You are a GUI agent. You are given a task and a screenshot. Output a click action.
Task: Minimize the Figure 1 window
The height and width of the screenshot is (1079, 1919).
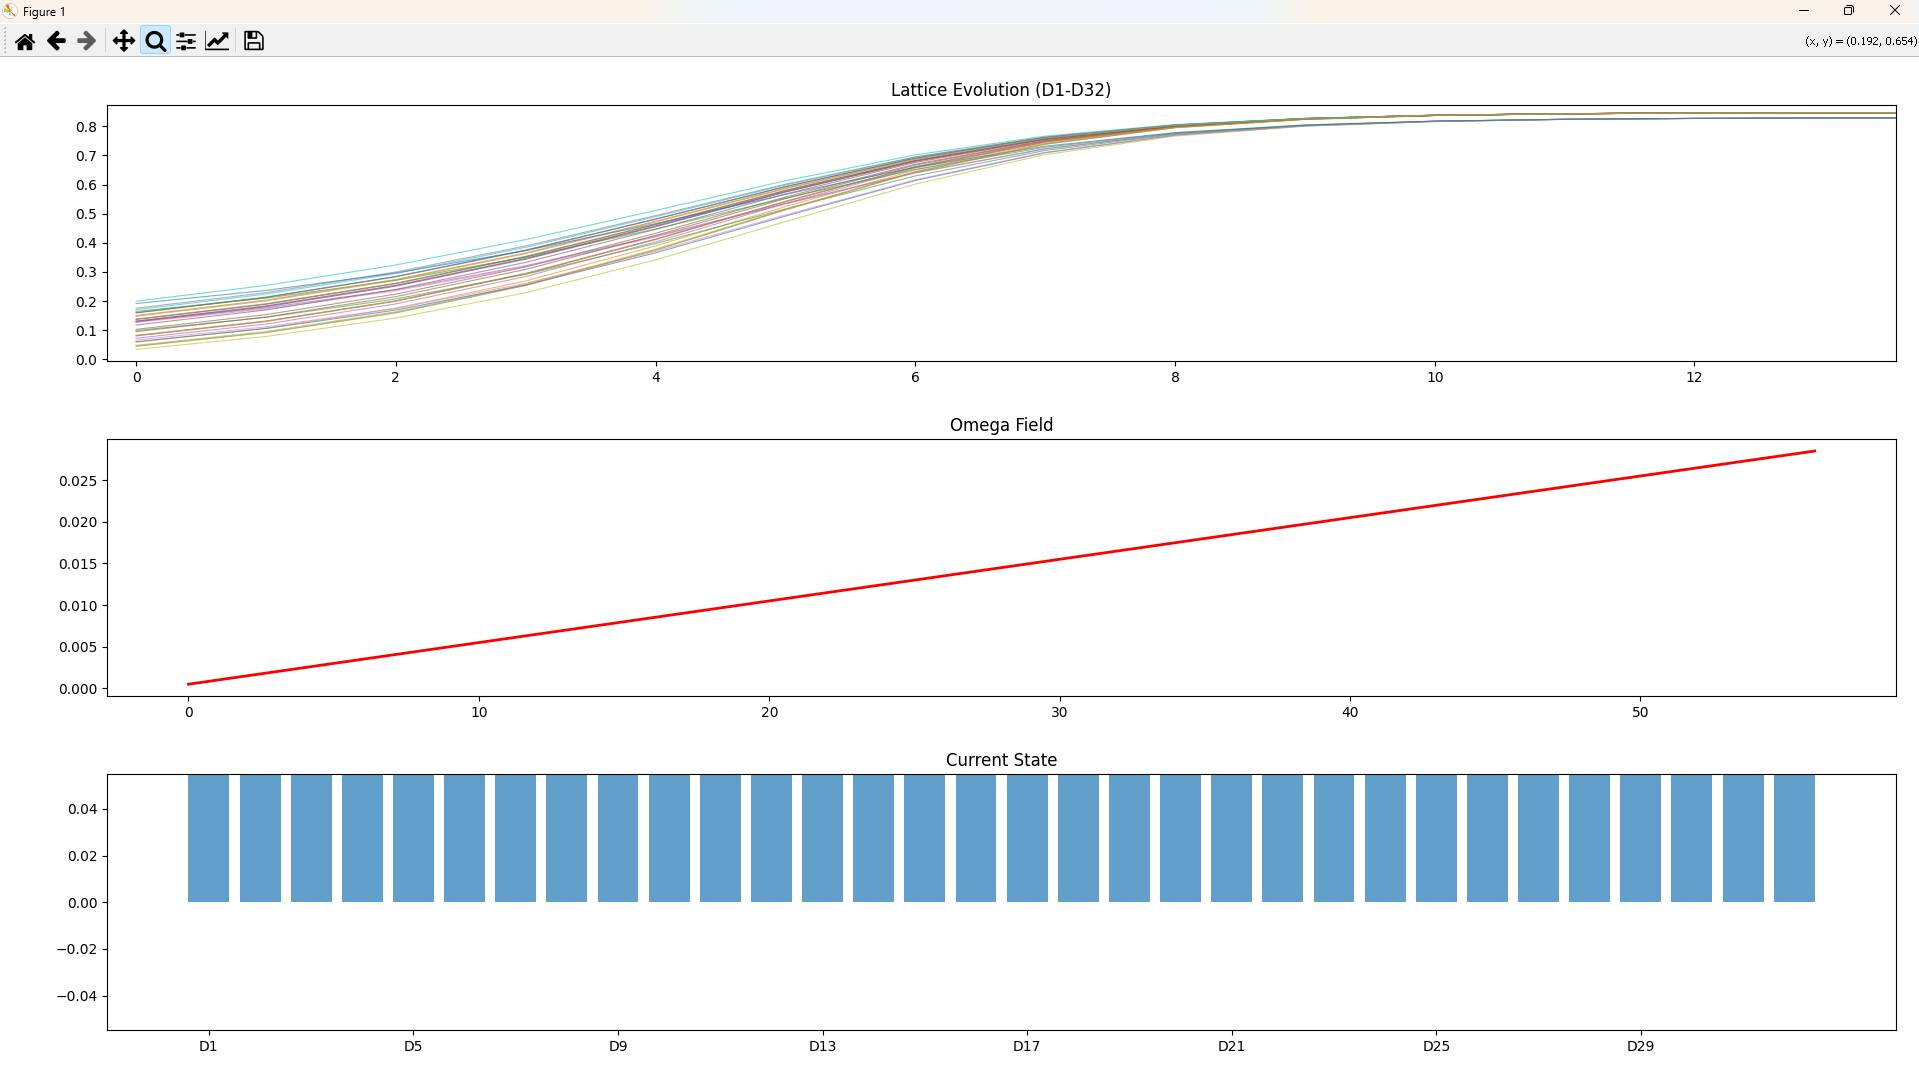1804,11
